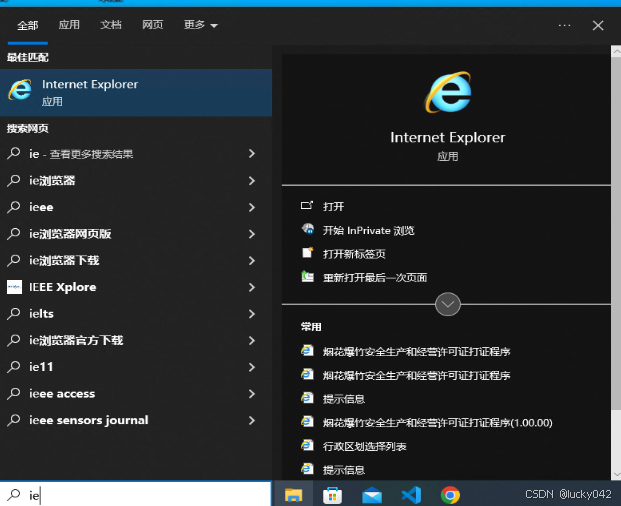Viewport: 621px width, 506px height.
Task: Click search icon beside 'ie11' suggestion
Action: 13,366
